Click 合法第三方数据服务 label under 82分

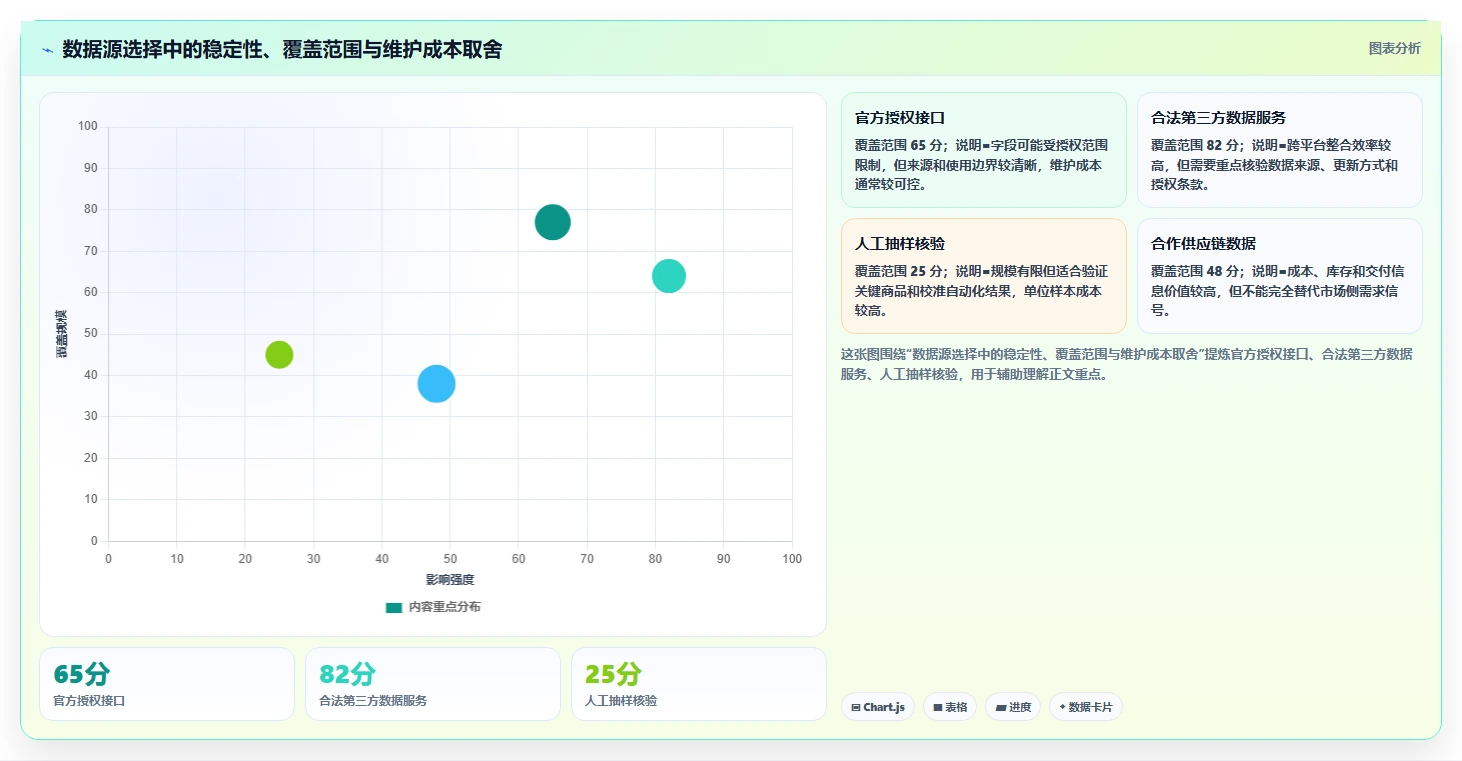373,701
